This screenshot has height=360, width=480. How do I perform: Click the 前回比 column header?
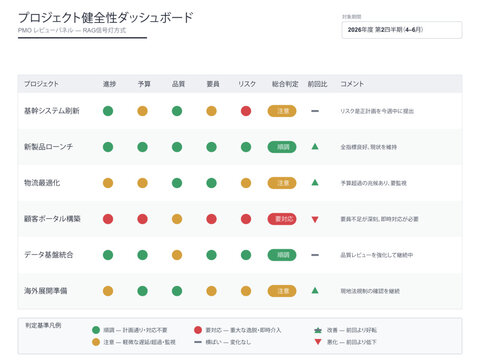point(317,84)
